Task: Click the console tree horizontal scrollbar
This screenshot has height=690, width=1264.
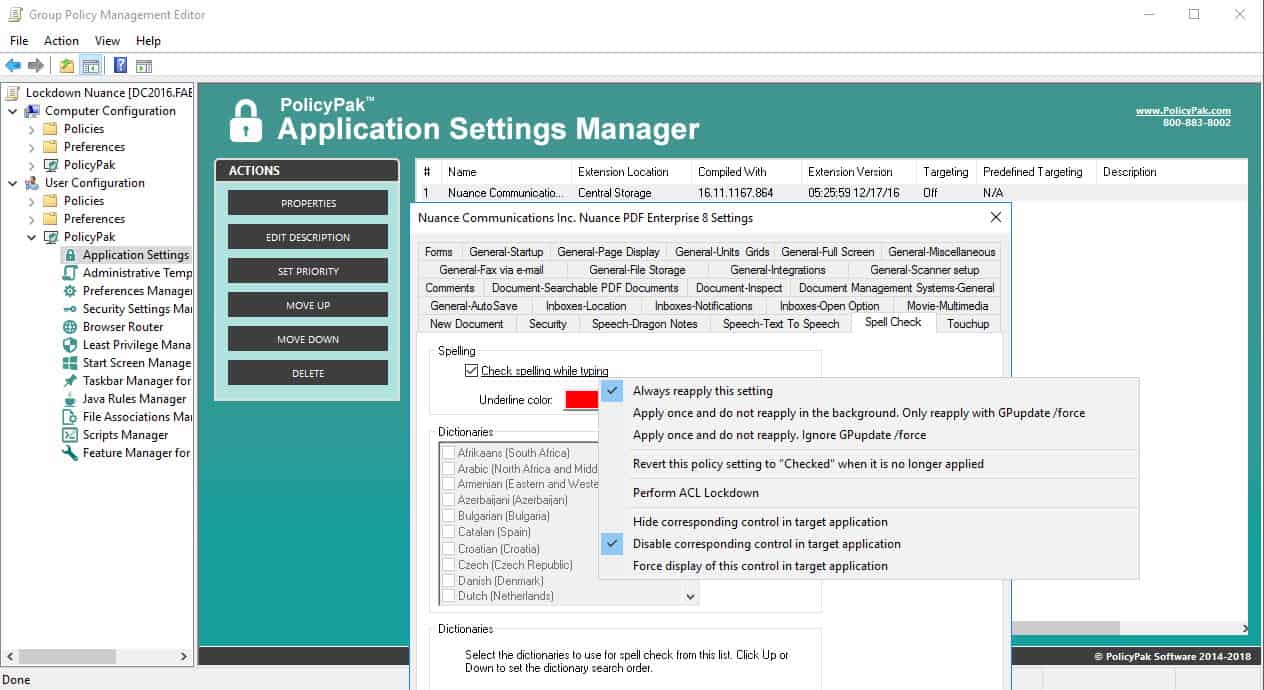Action: [x=98, y=656]
